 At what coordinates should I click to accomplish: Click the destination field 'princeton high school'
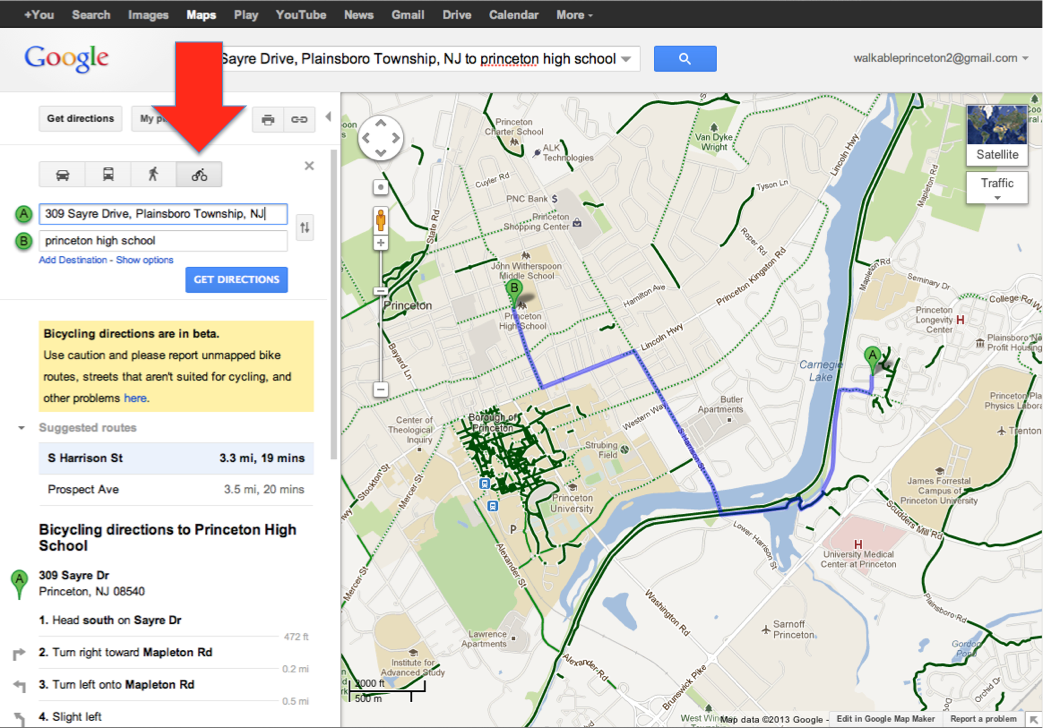[x=162, y=241]
